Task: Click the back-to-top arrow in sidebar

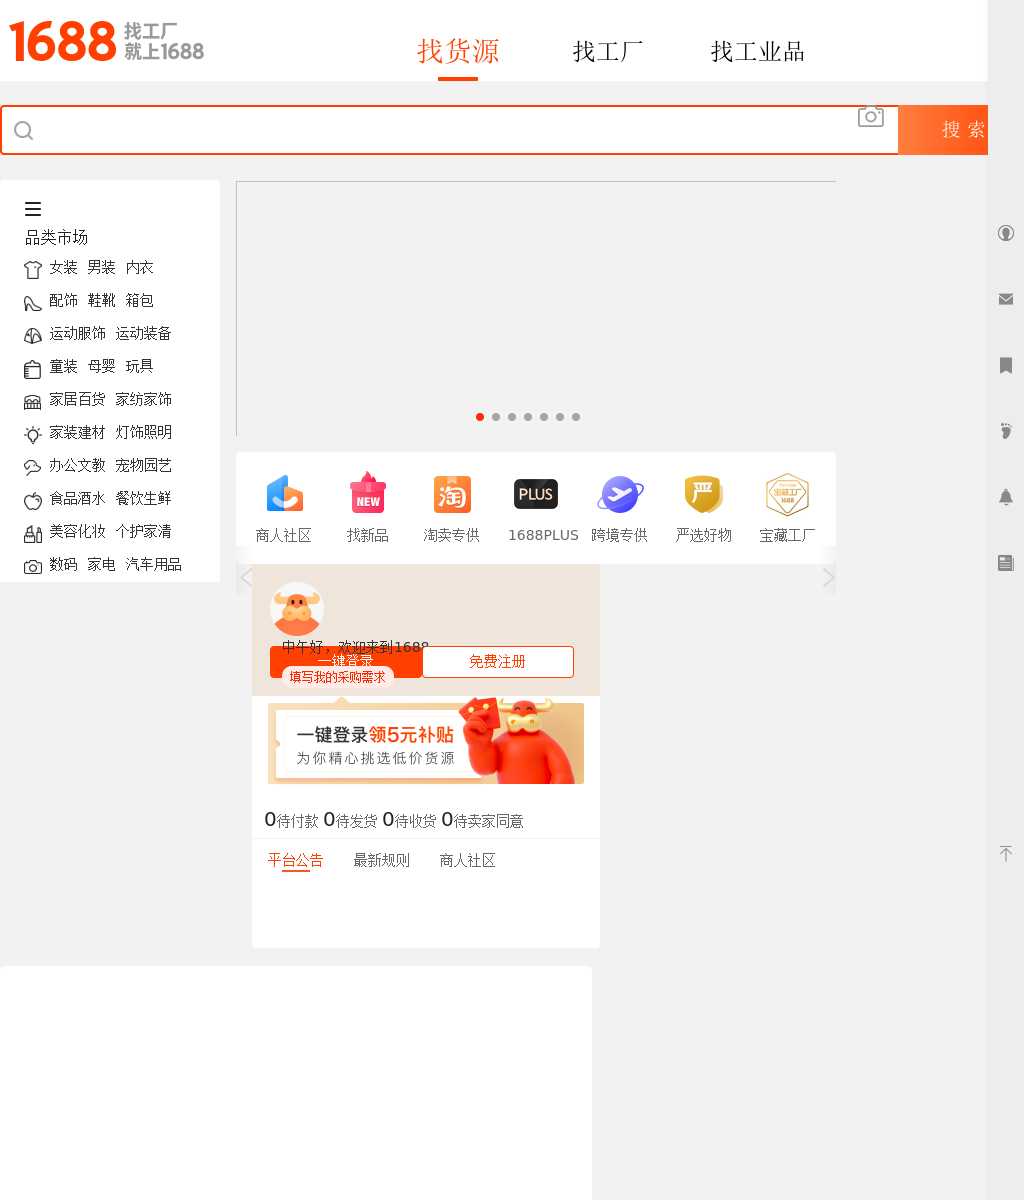Action: pos(1006,853)
